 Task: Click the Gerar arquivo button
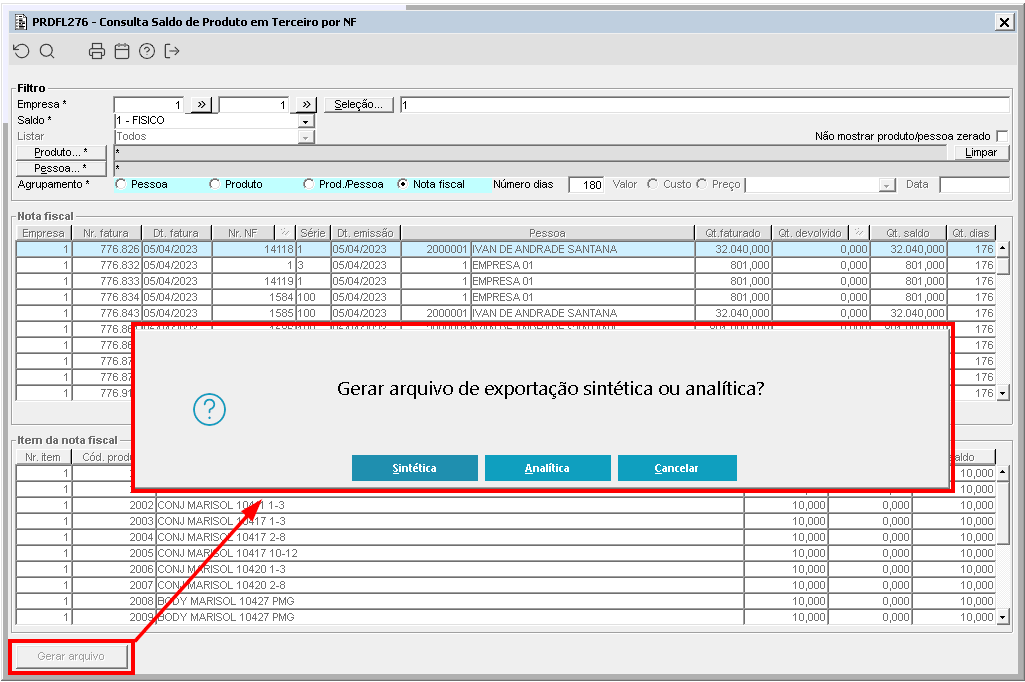click(x=71, y=656)
